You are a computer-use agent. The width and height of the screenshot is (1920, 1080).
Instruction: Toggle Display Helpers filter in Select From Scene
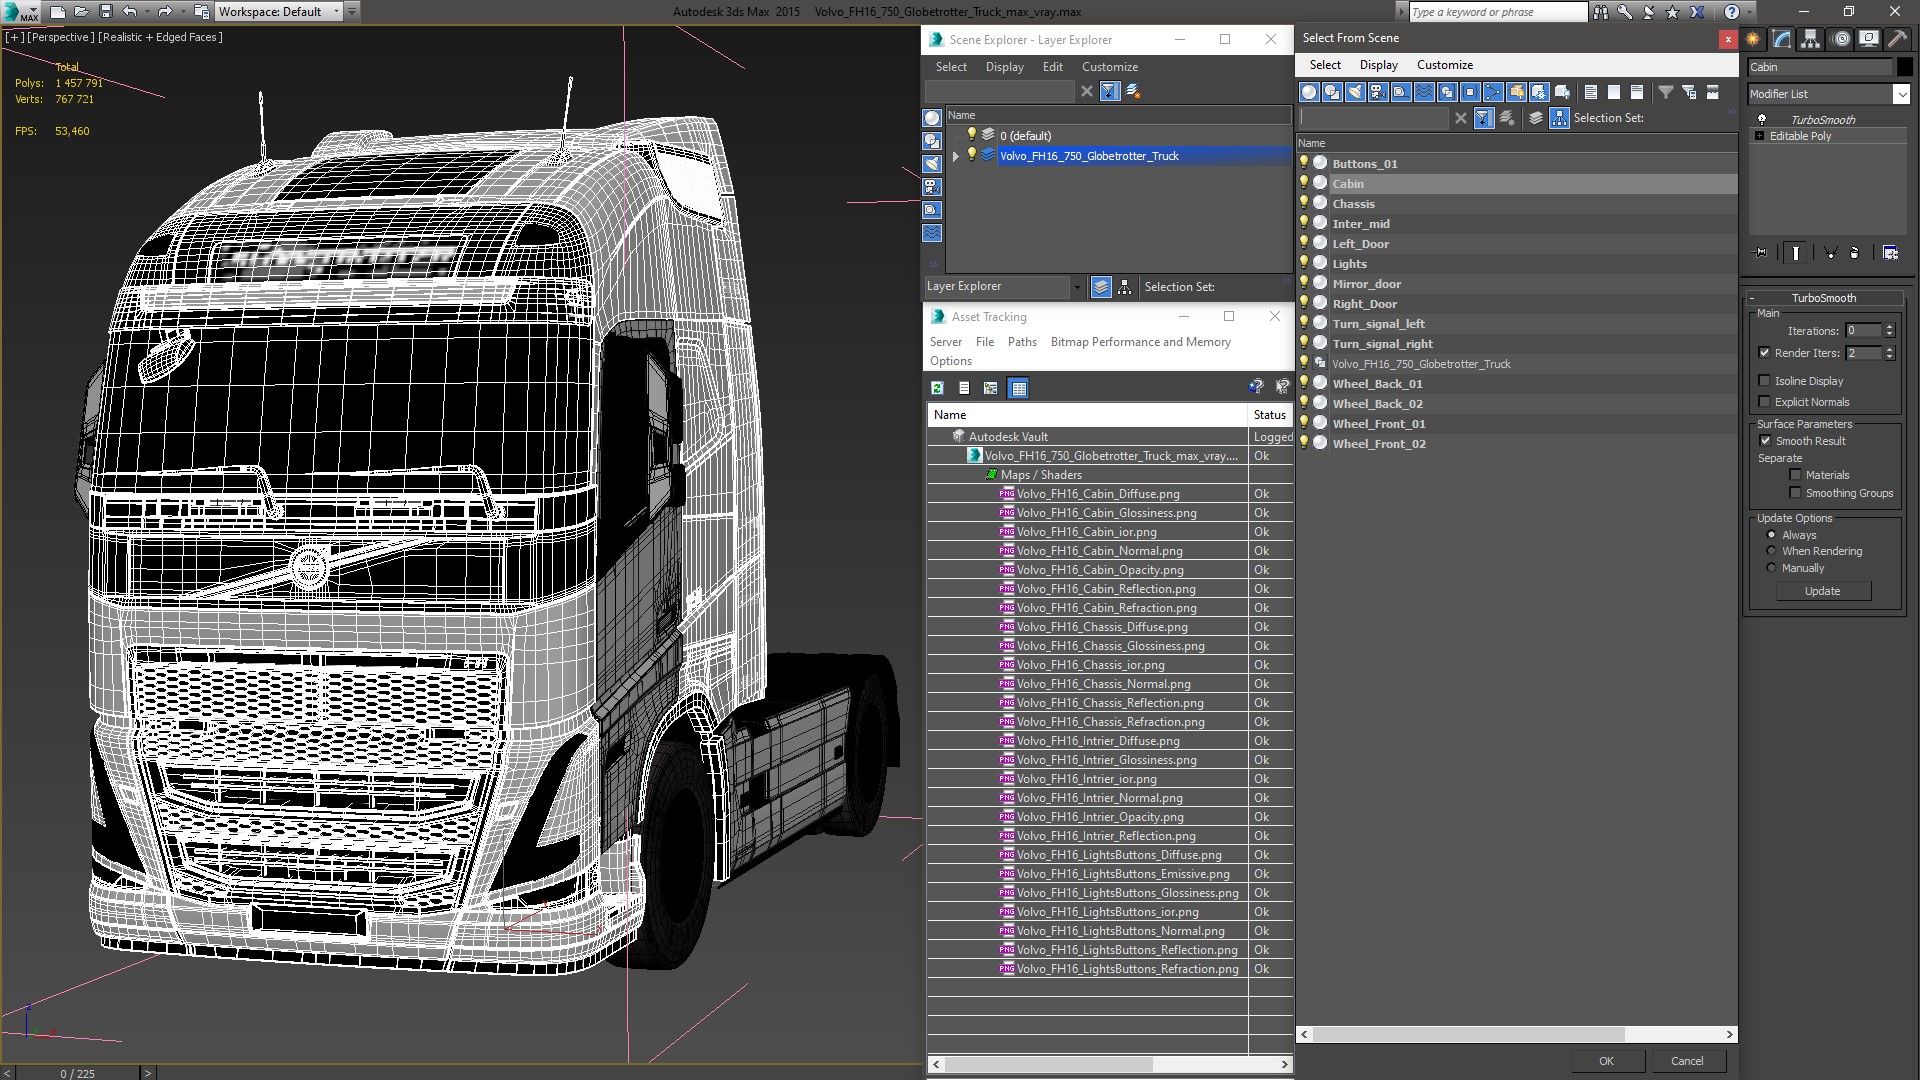pyautogui.click(x=1401, y=92)
